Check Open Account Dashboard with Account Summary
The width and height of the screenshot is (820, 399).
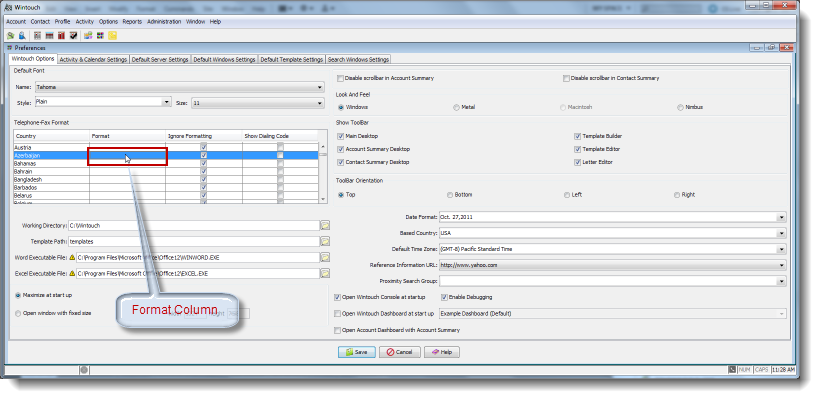coord(337,330)
